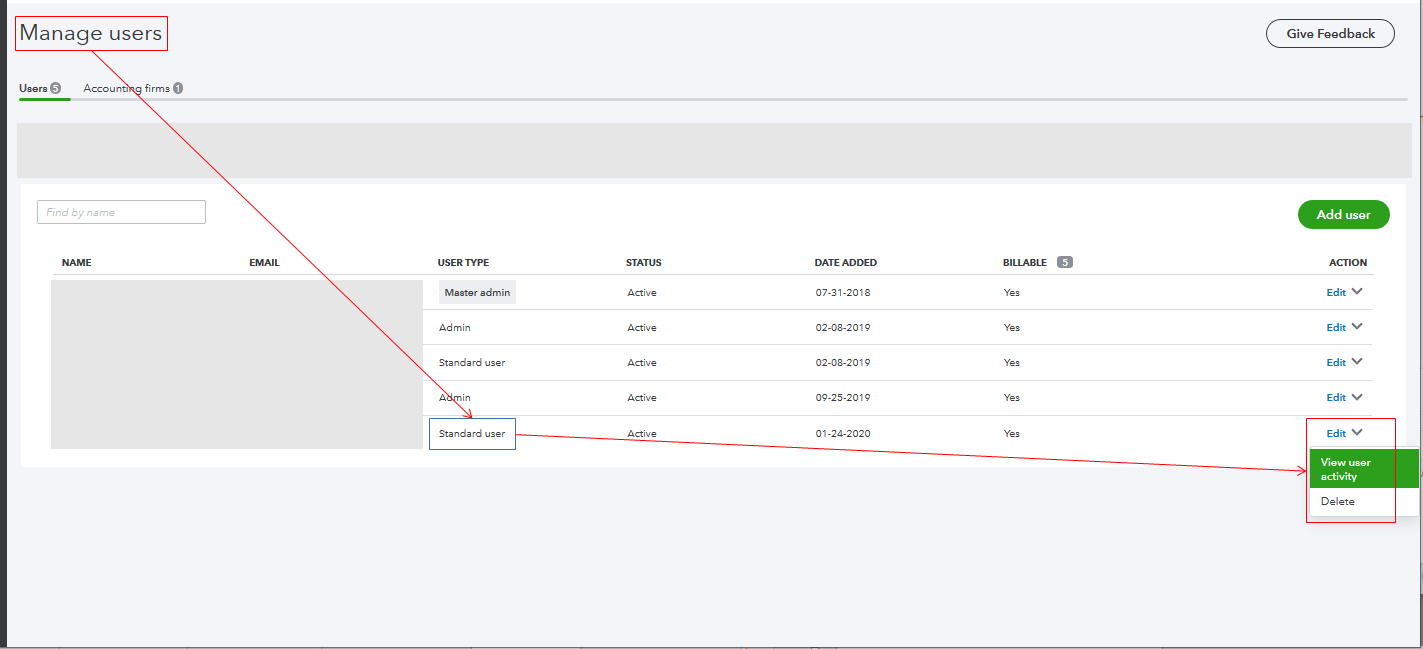This screenshot has height=649, width=1423.
Task: Click the Add user button
Action: (x=1343, y=214)
